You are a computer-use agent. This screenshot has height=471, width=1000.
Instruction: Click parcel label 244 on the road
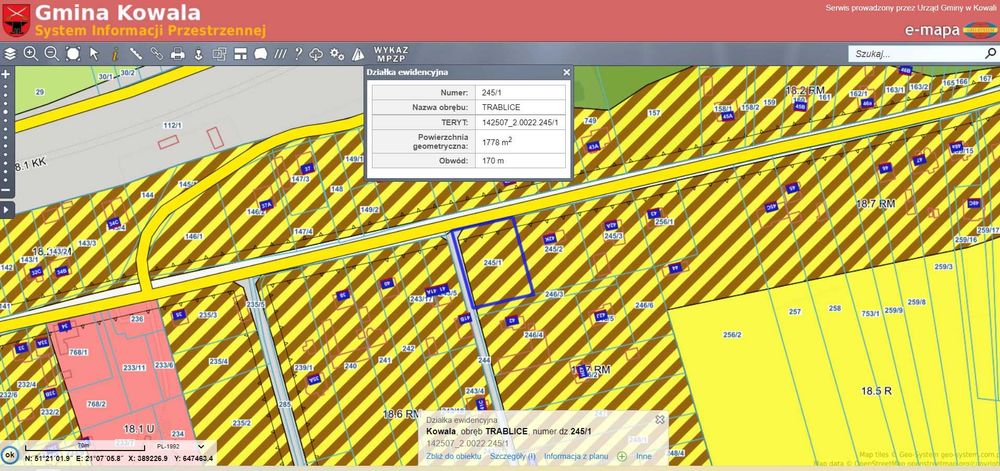[x=484, y=360]
